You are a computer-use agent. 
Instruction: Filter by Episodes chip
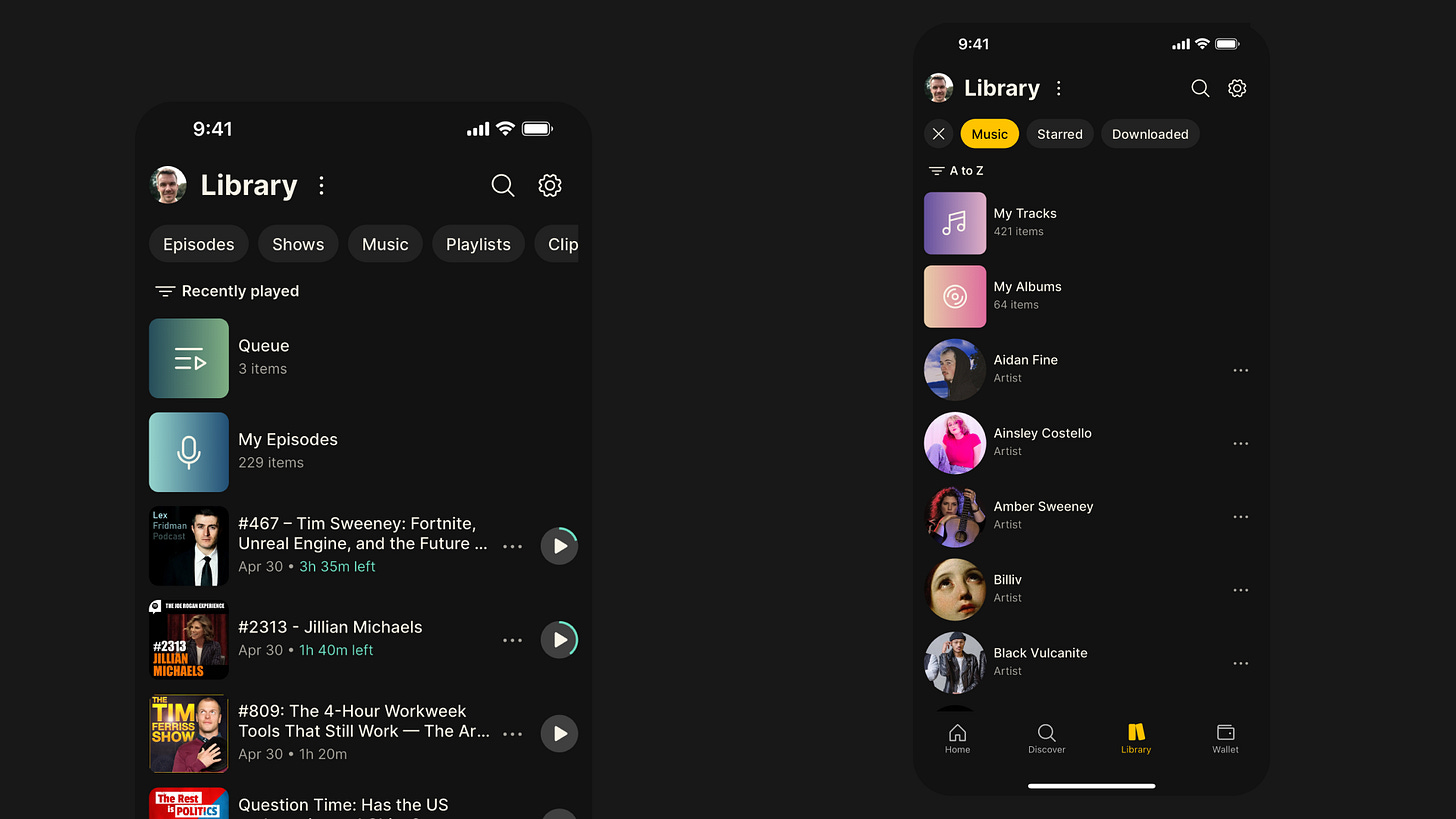click(199, 244)
